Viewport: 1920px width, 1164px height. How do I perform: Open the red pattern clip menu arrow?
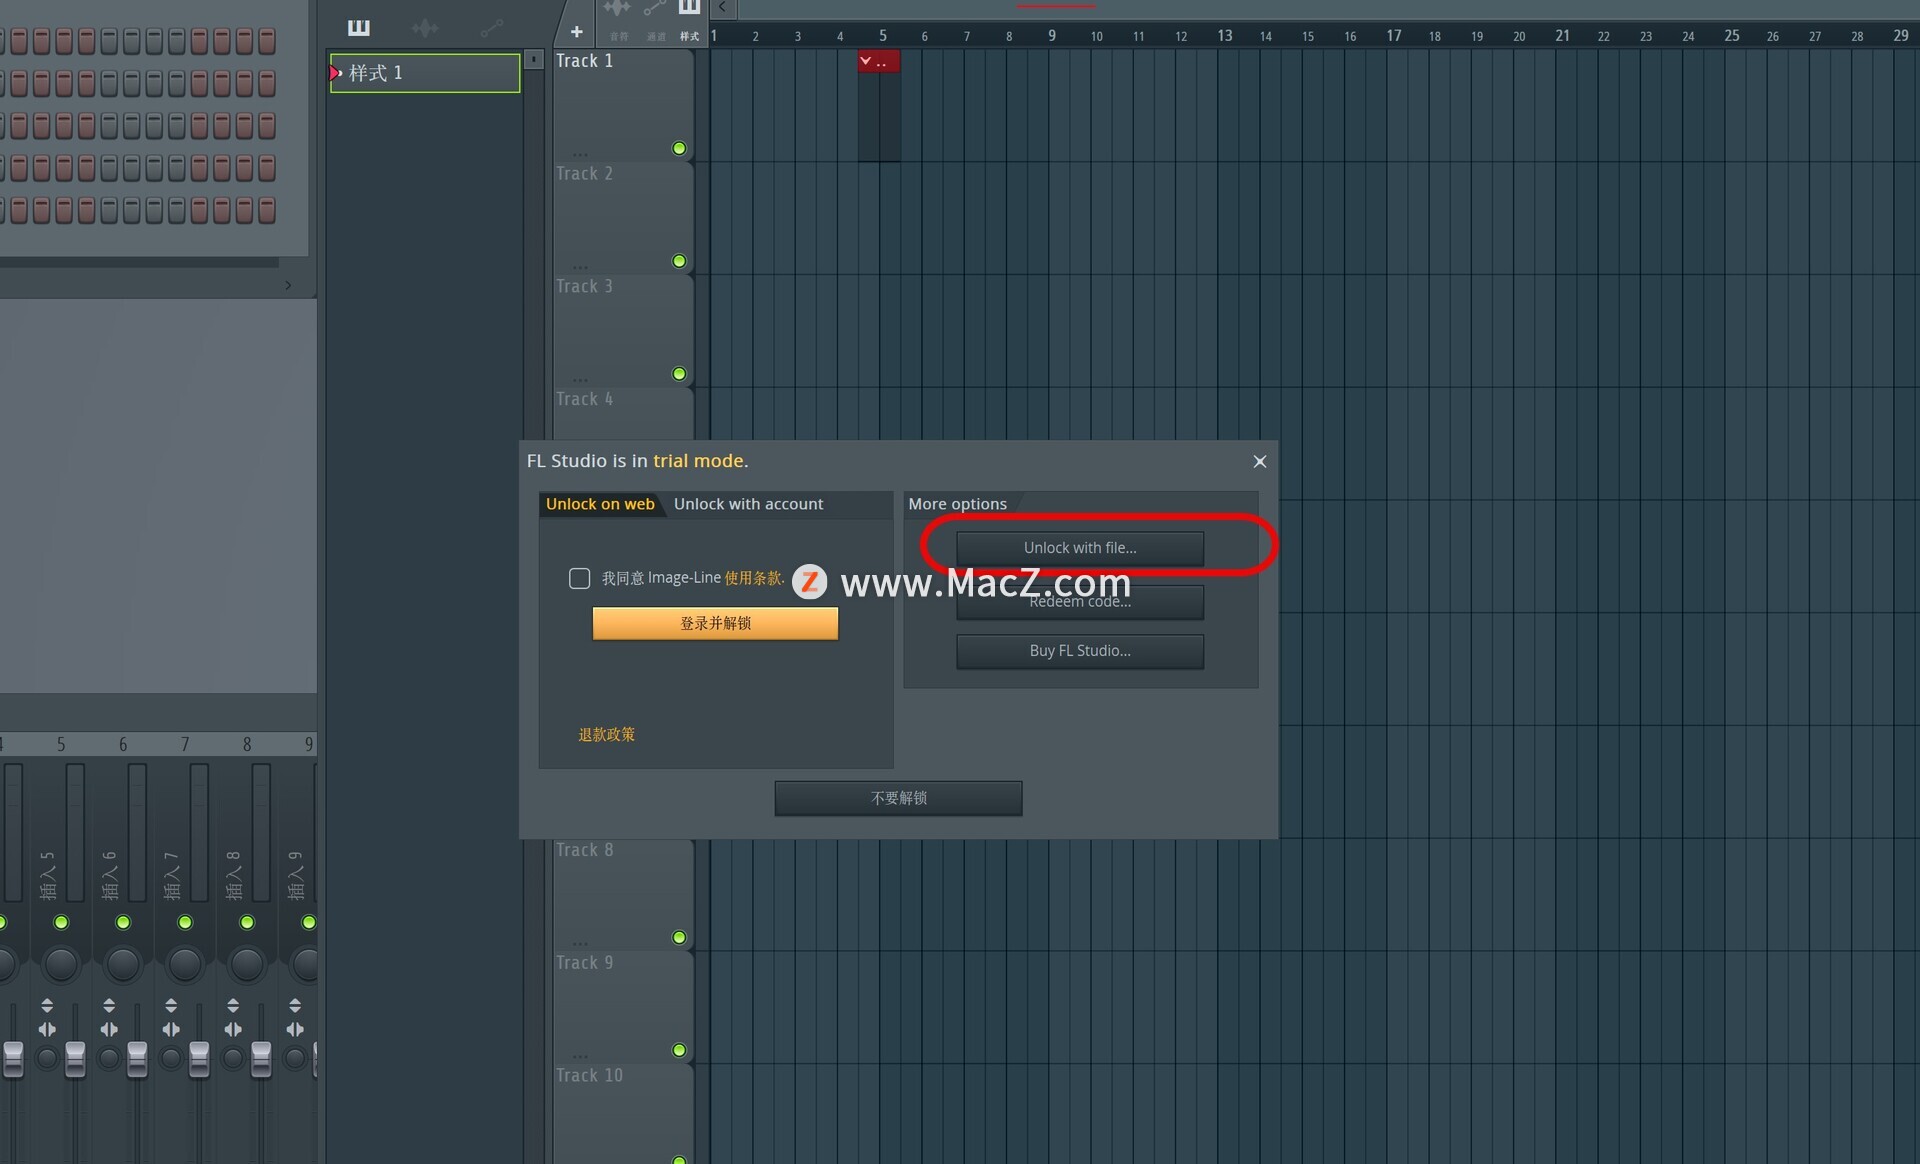click(x=865, y=61)
